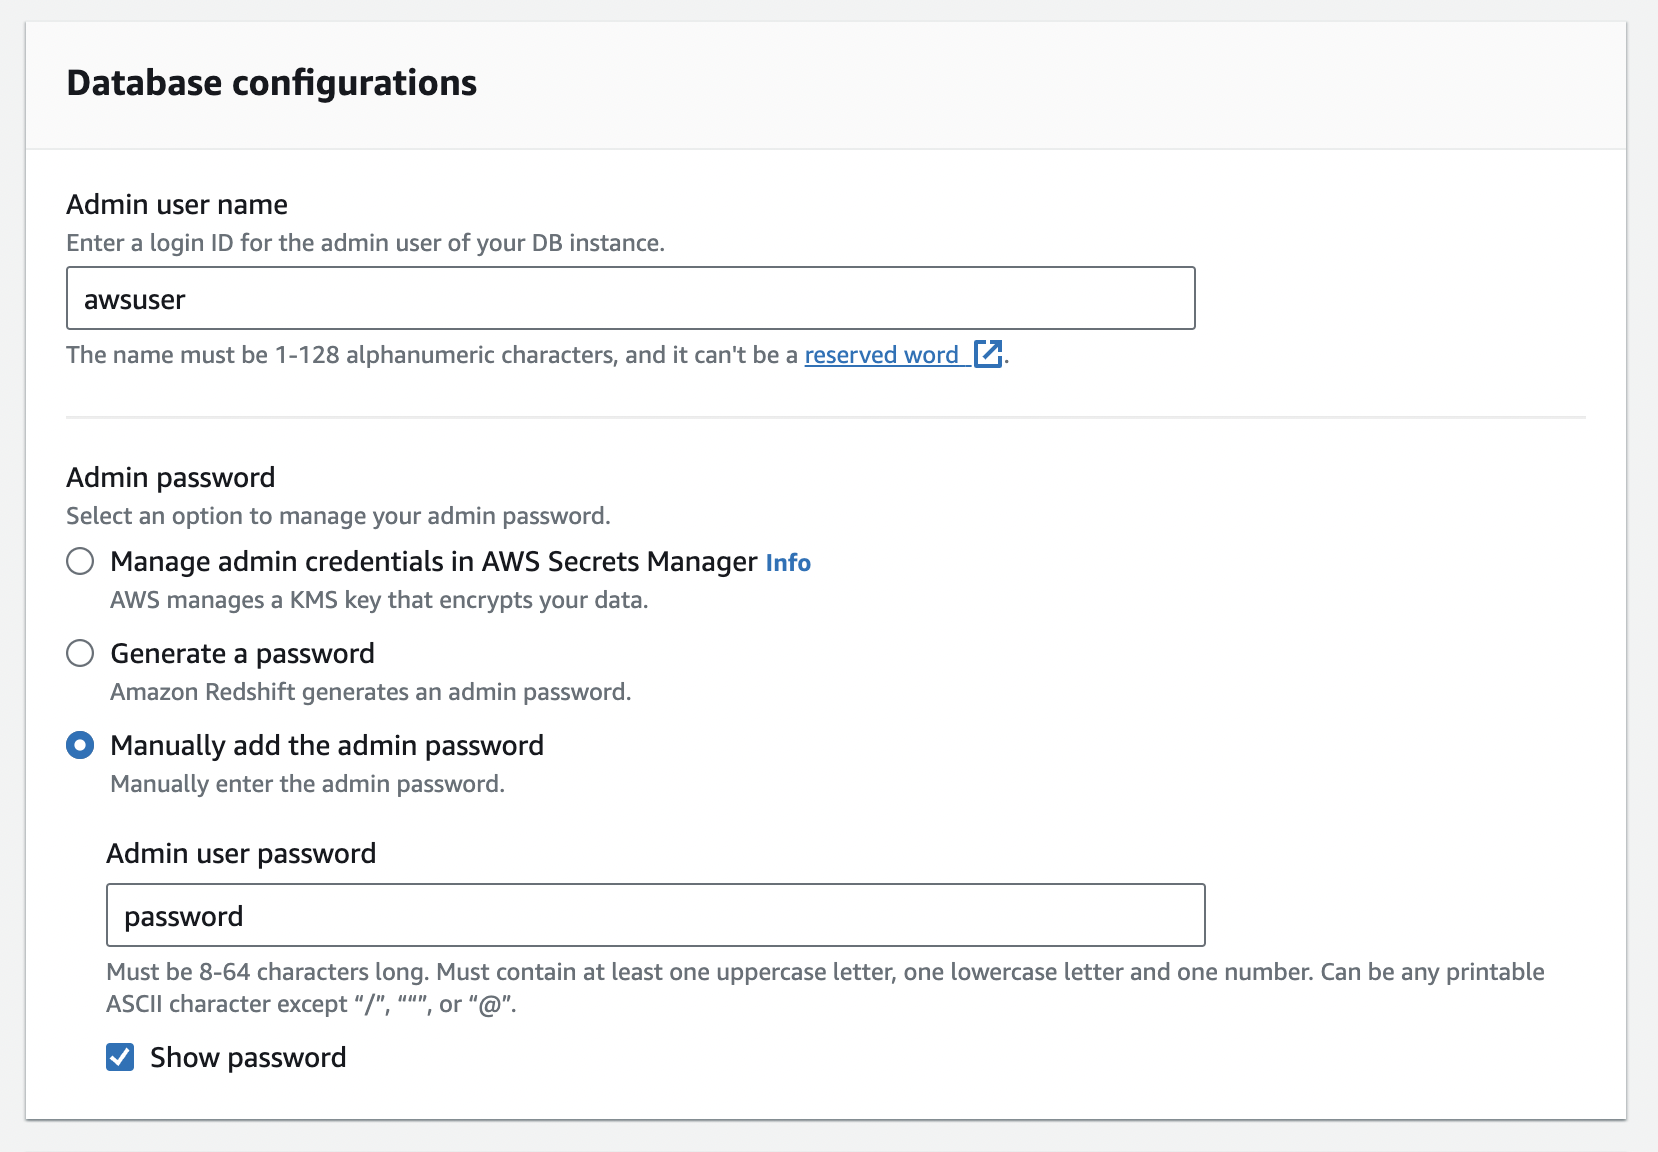Select the Manually add the admin password radio button
The width and height of the screenshot is (1658, 1152).
point(80,745)
